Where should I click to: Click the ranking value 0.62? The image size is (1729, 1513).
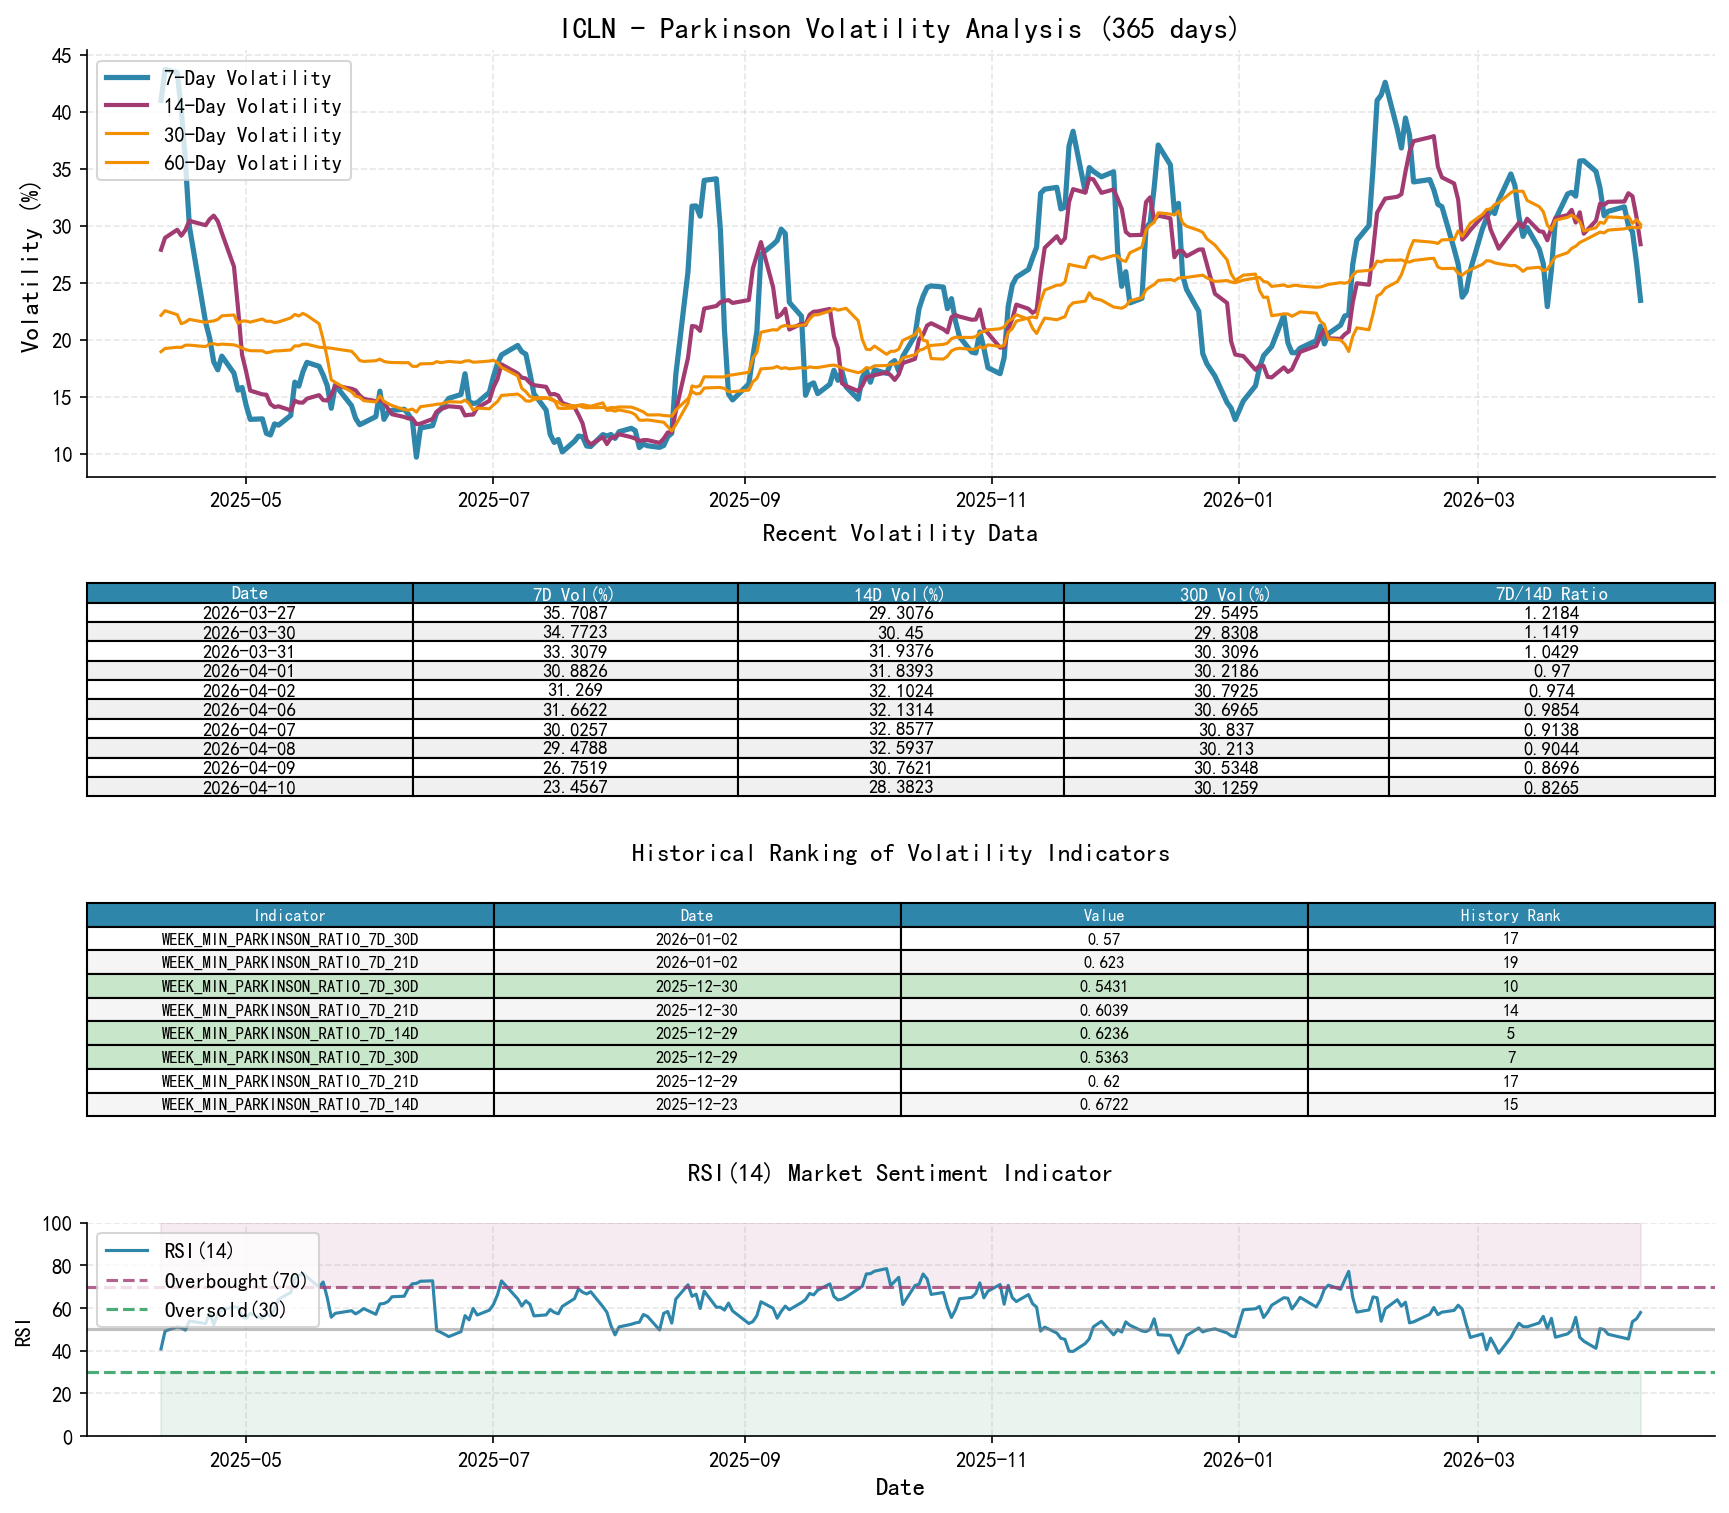(x=1104, y=1081)
